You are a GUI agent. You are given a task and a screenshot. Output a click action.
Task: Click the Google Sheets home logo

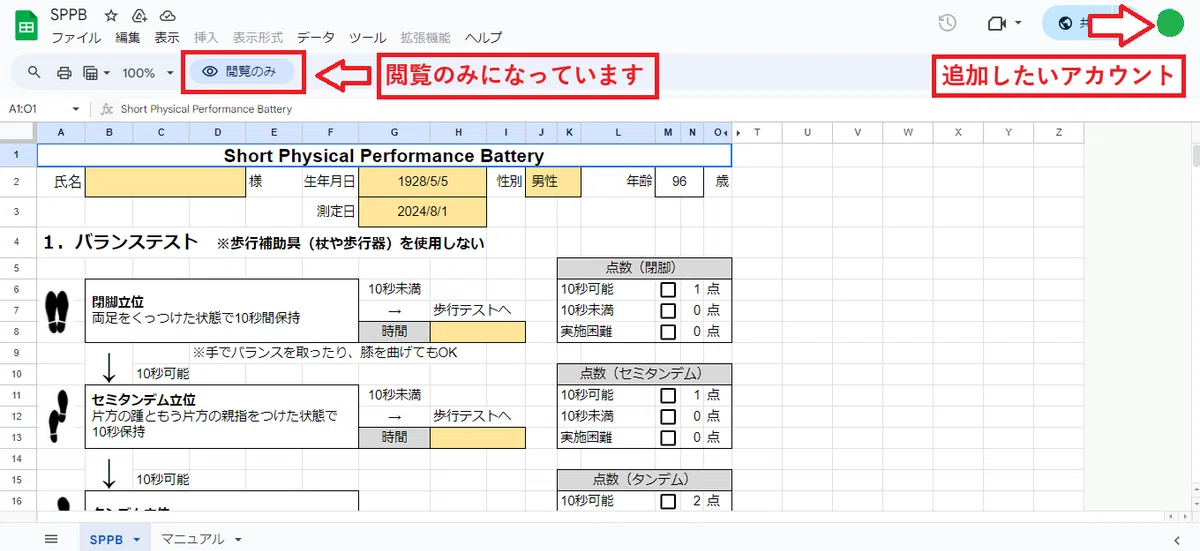pos(26,26)
